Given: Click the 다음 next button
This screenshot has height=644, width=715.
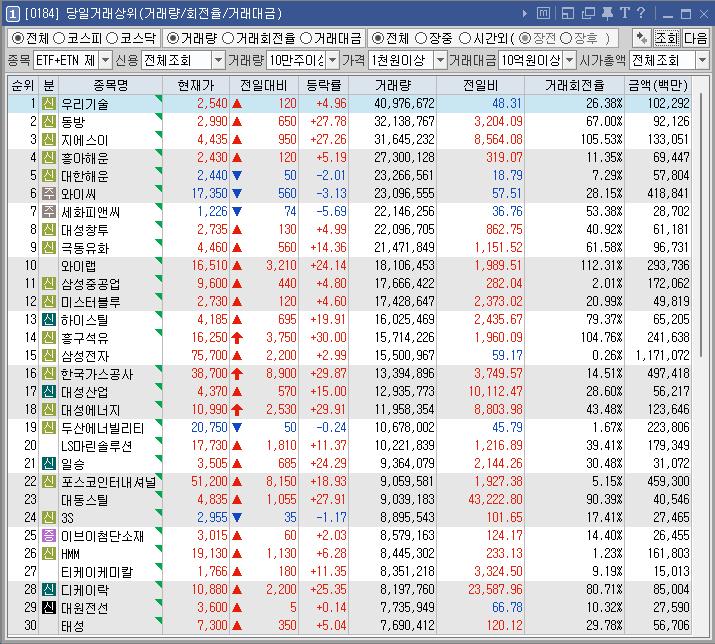Looking at the screenshot, I should pos(695,38).
